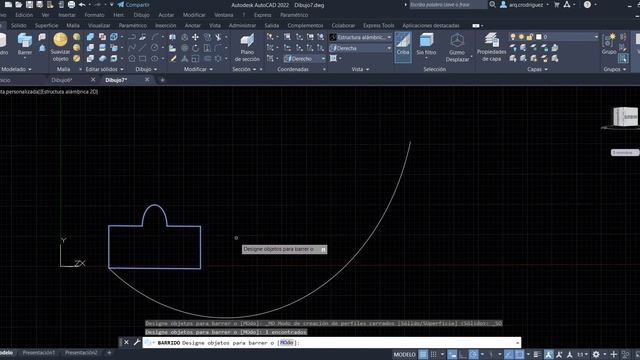The image size is (640, 360).
Task: Click the ViewCube in the drawing area
Action: coord(626,116)
